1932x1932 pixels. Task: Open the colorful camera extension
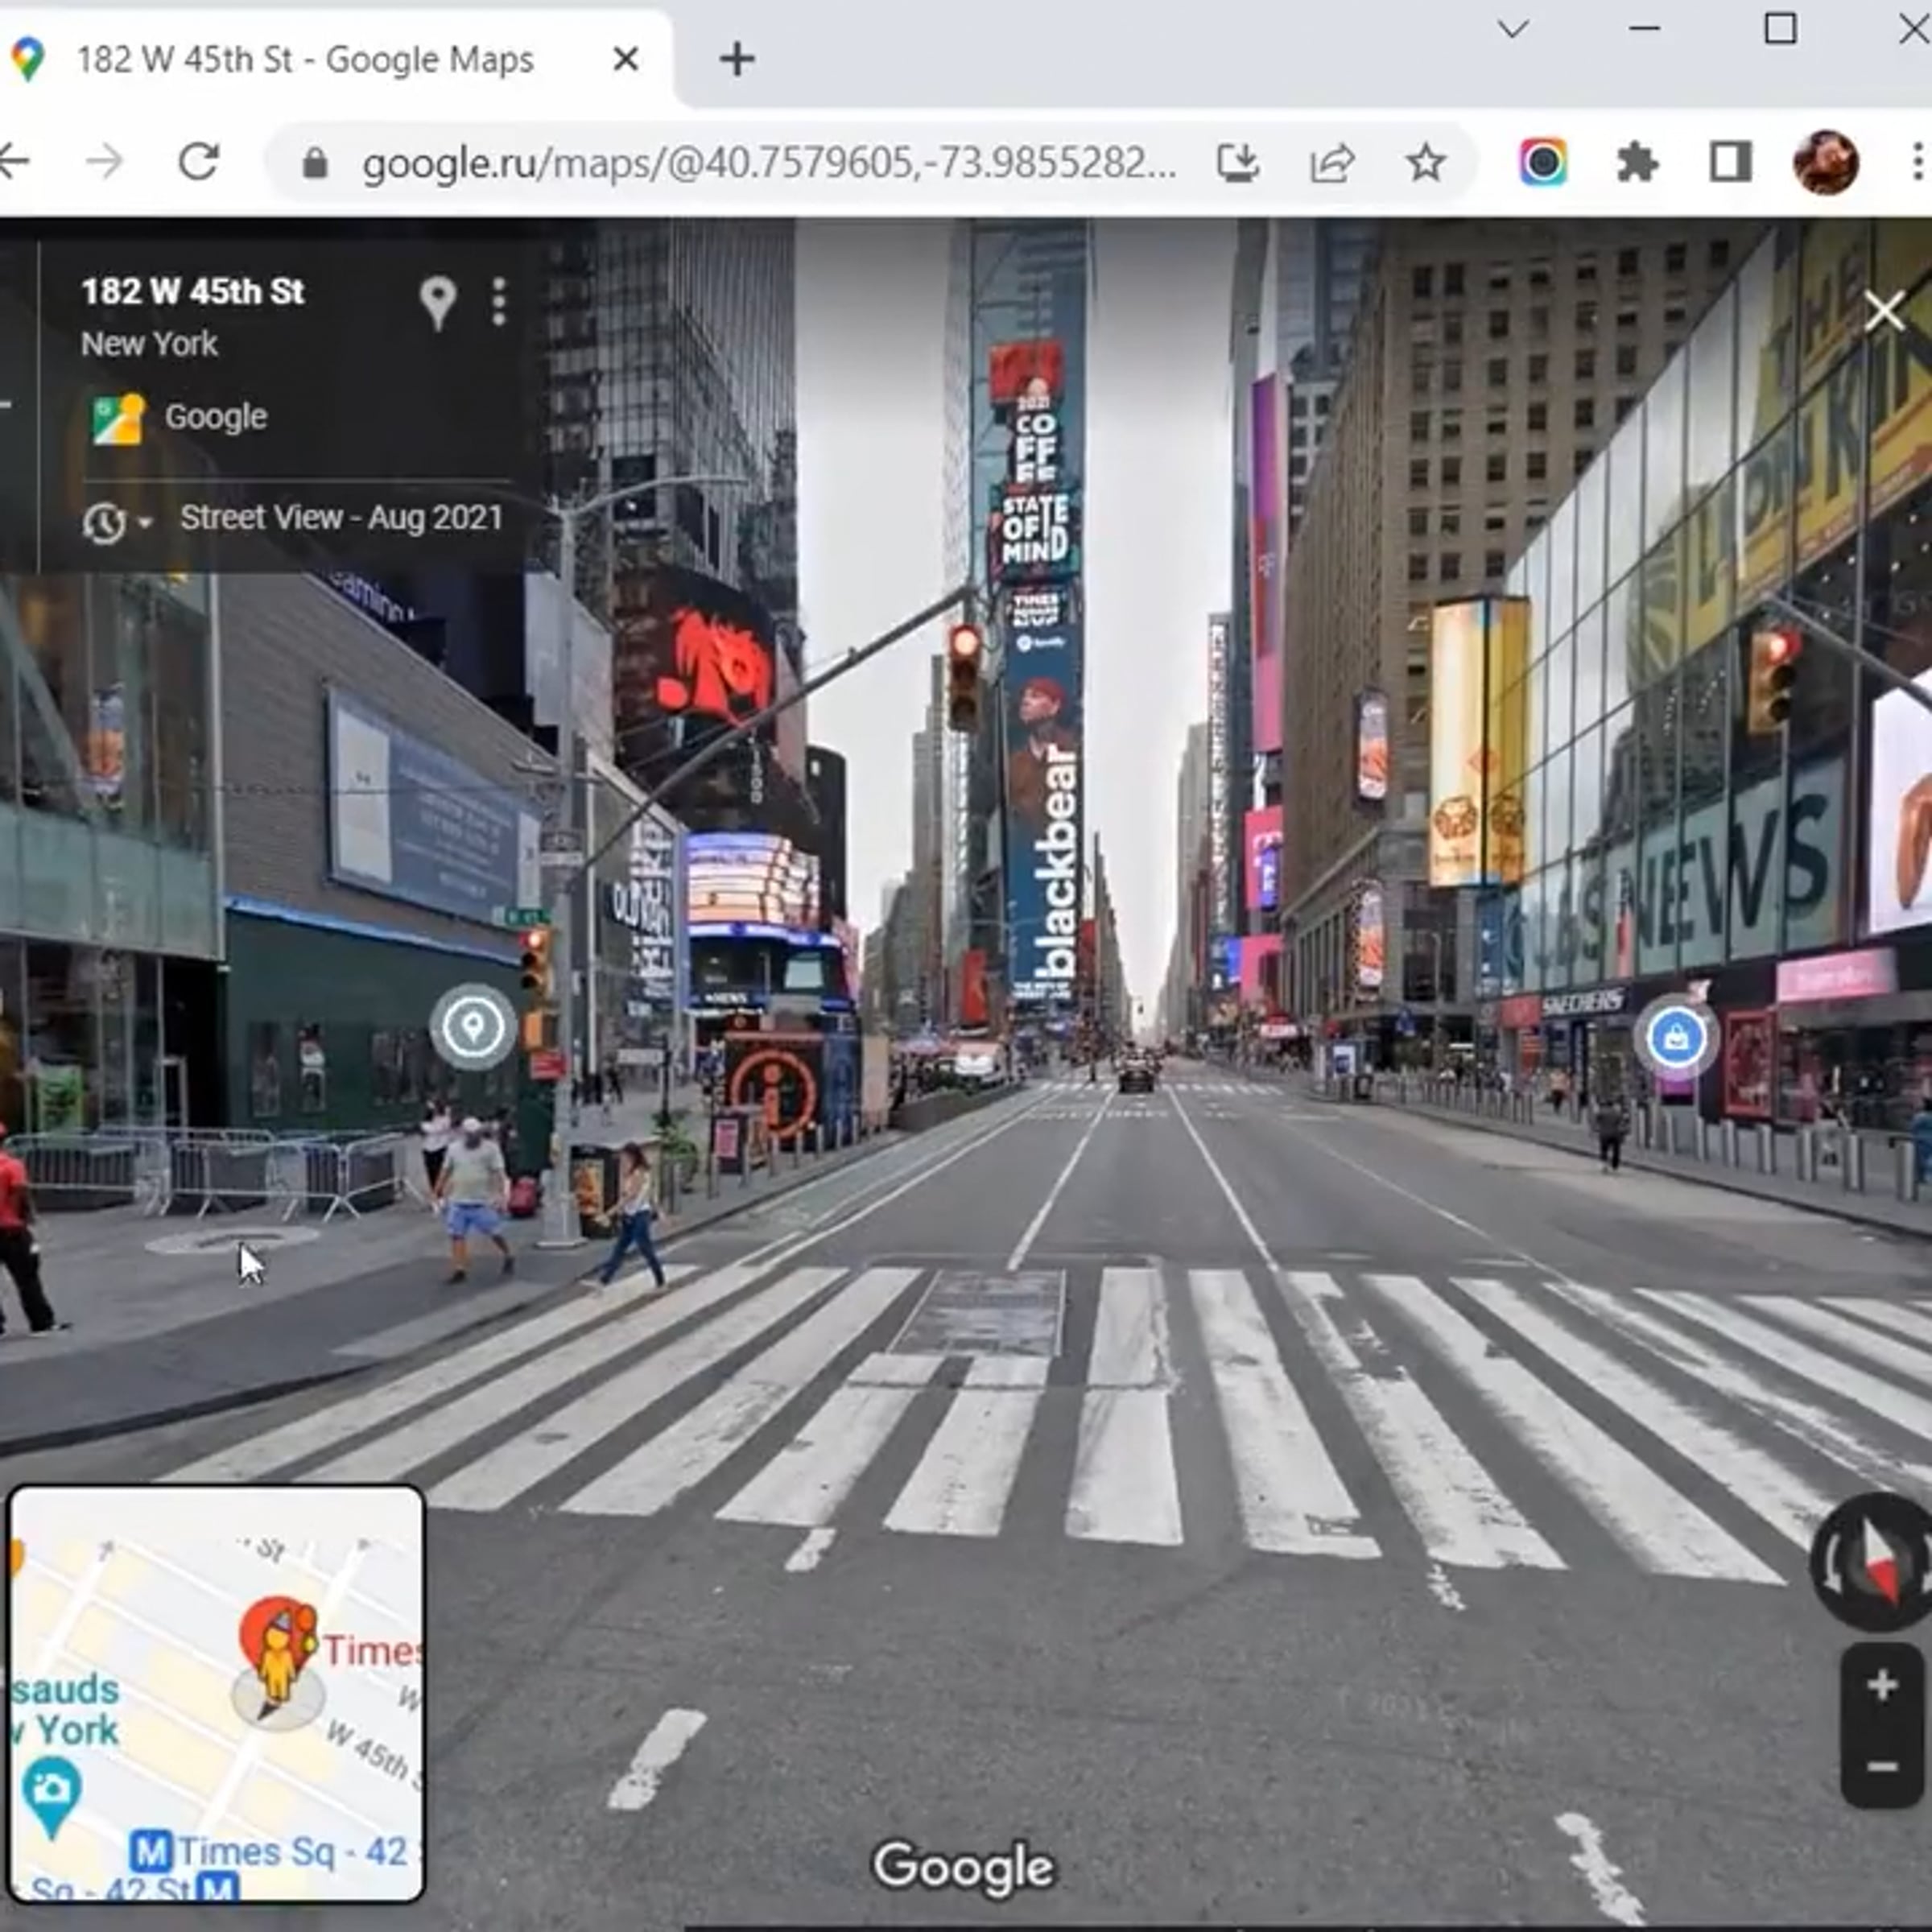click(x=1543, y=162)
